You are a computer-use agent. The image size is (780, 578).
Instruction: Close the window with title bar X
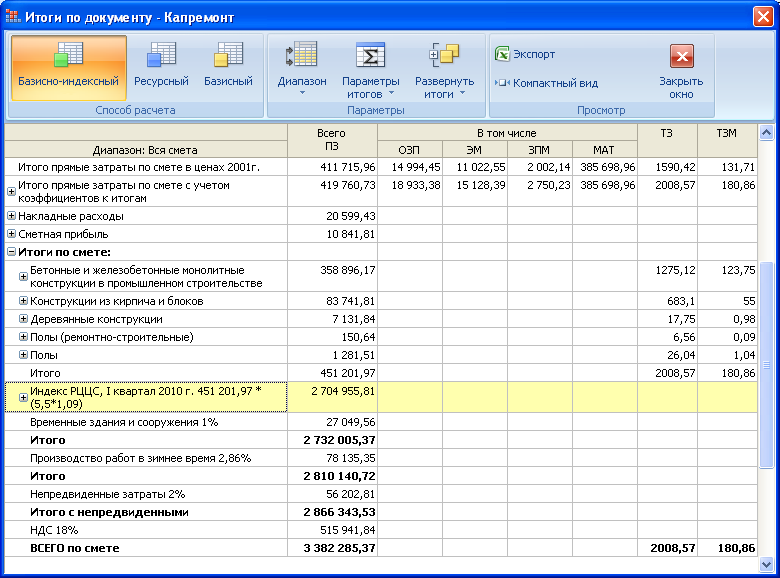763,16
